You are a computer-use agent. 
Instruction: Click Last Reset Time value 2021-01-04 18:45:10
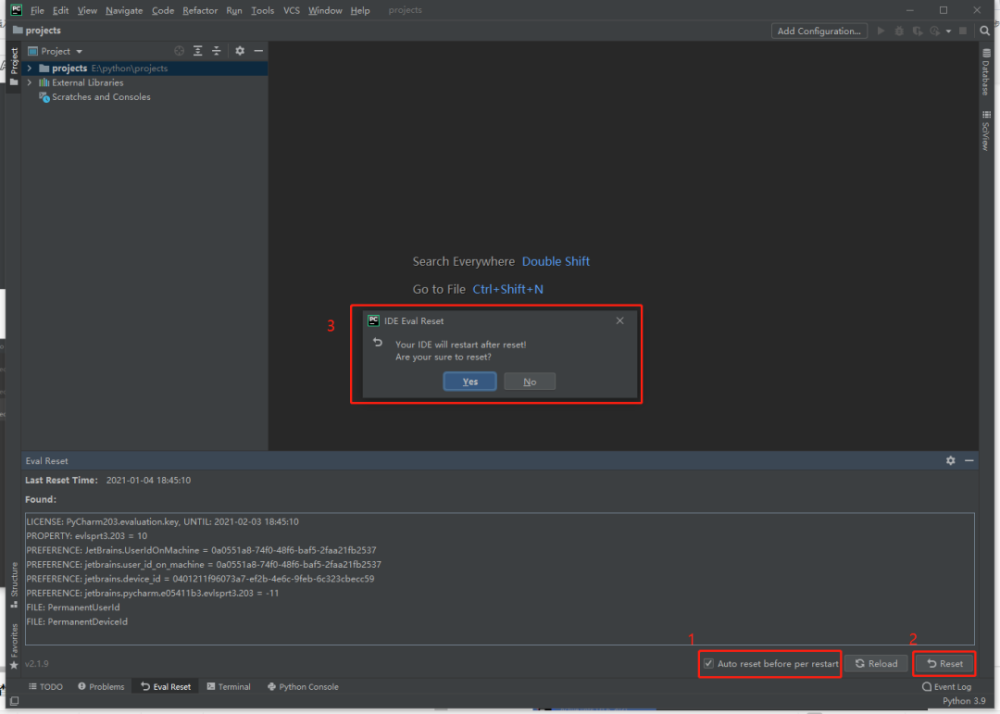click(x=148, y=480)
